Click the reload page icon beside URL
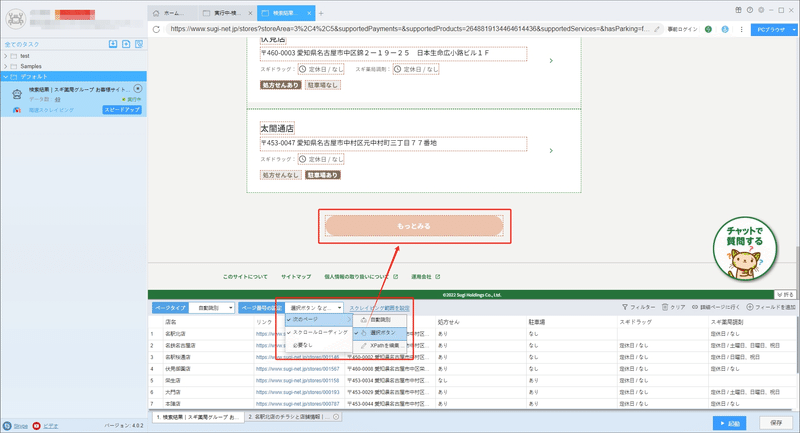The width and height of the screenshot is (800, 433). coord(156,30)
